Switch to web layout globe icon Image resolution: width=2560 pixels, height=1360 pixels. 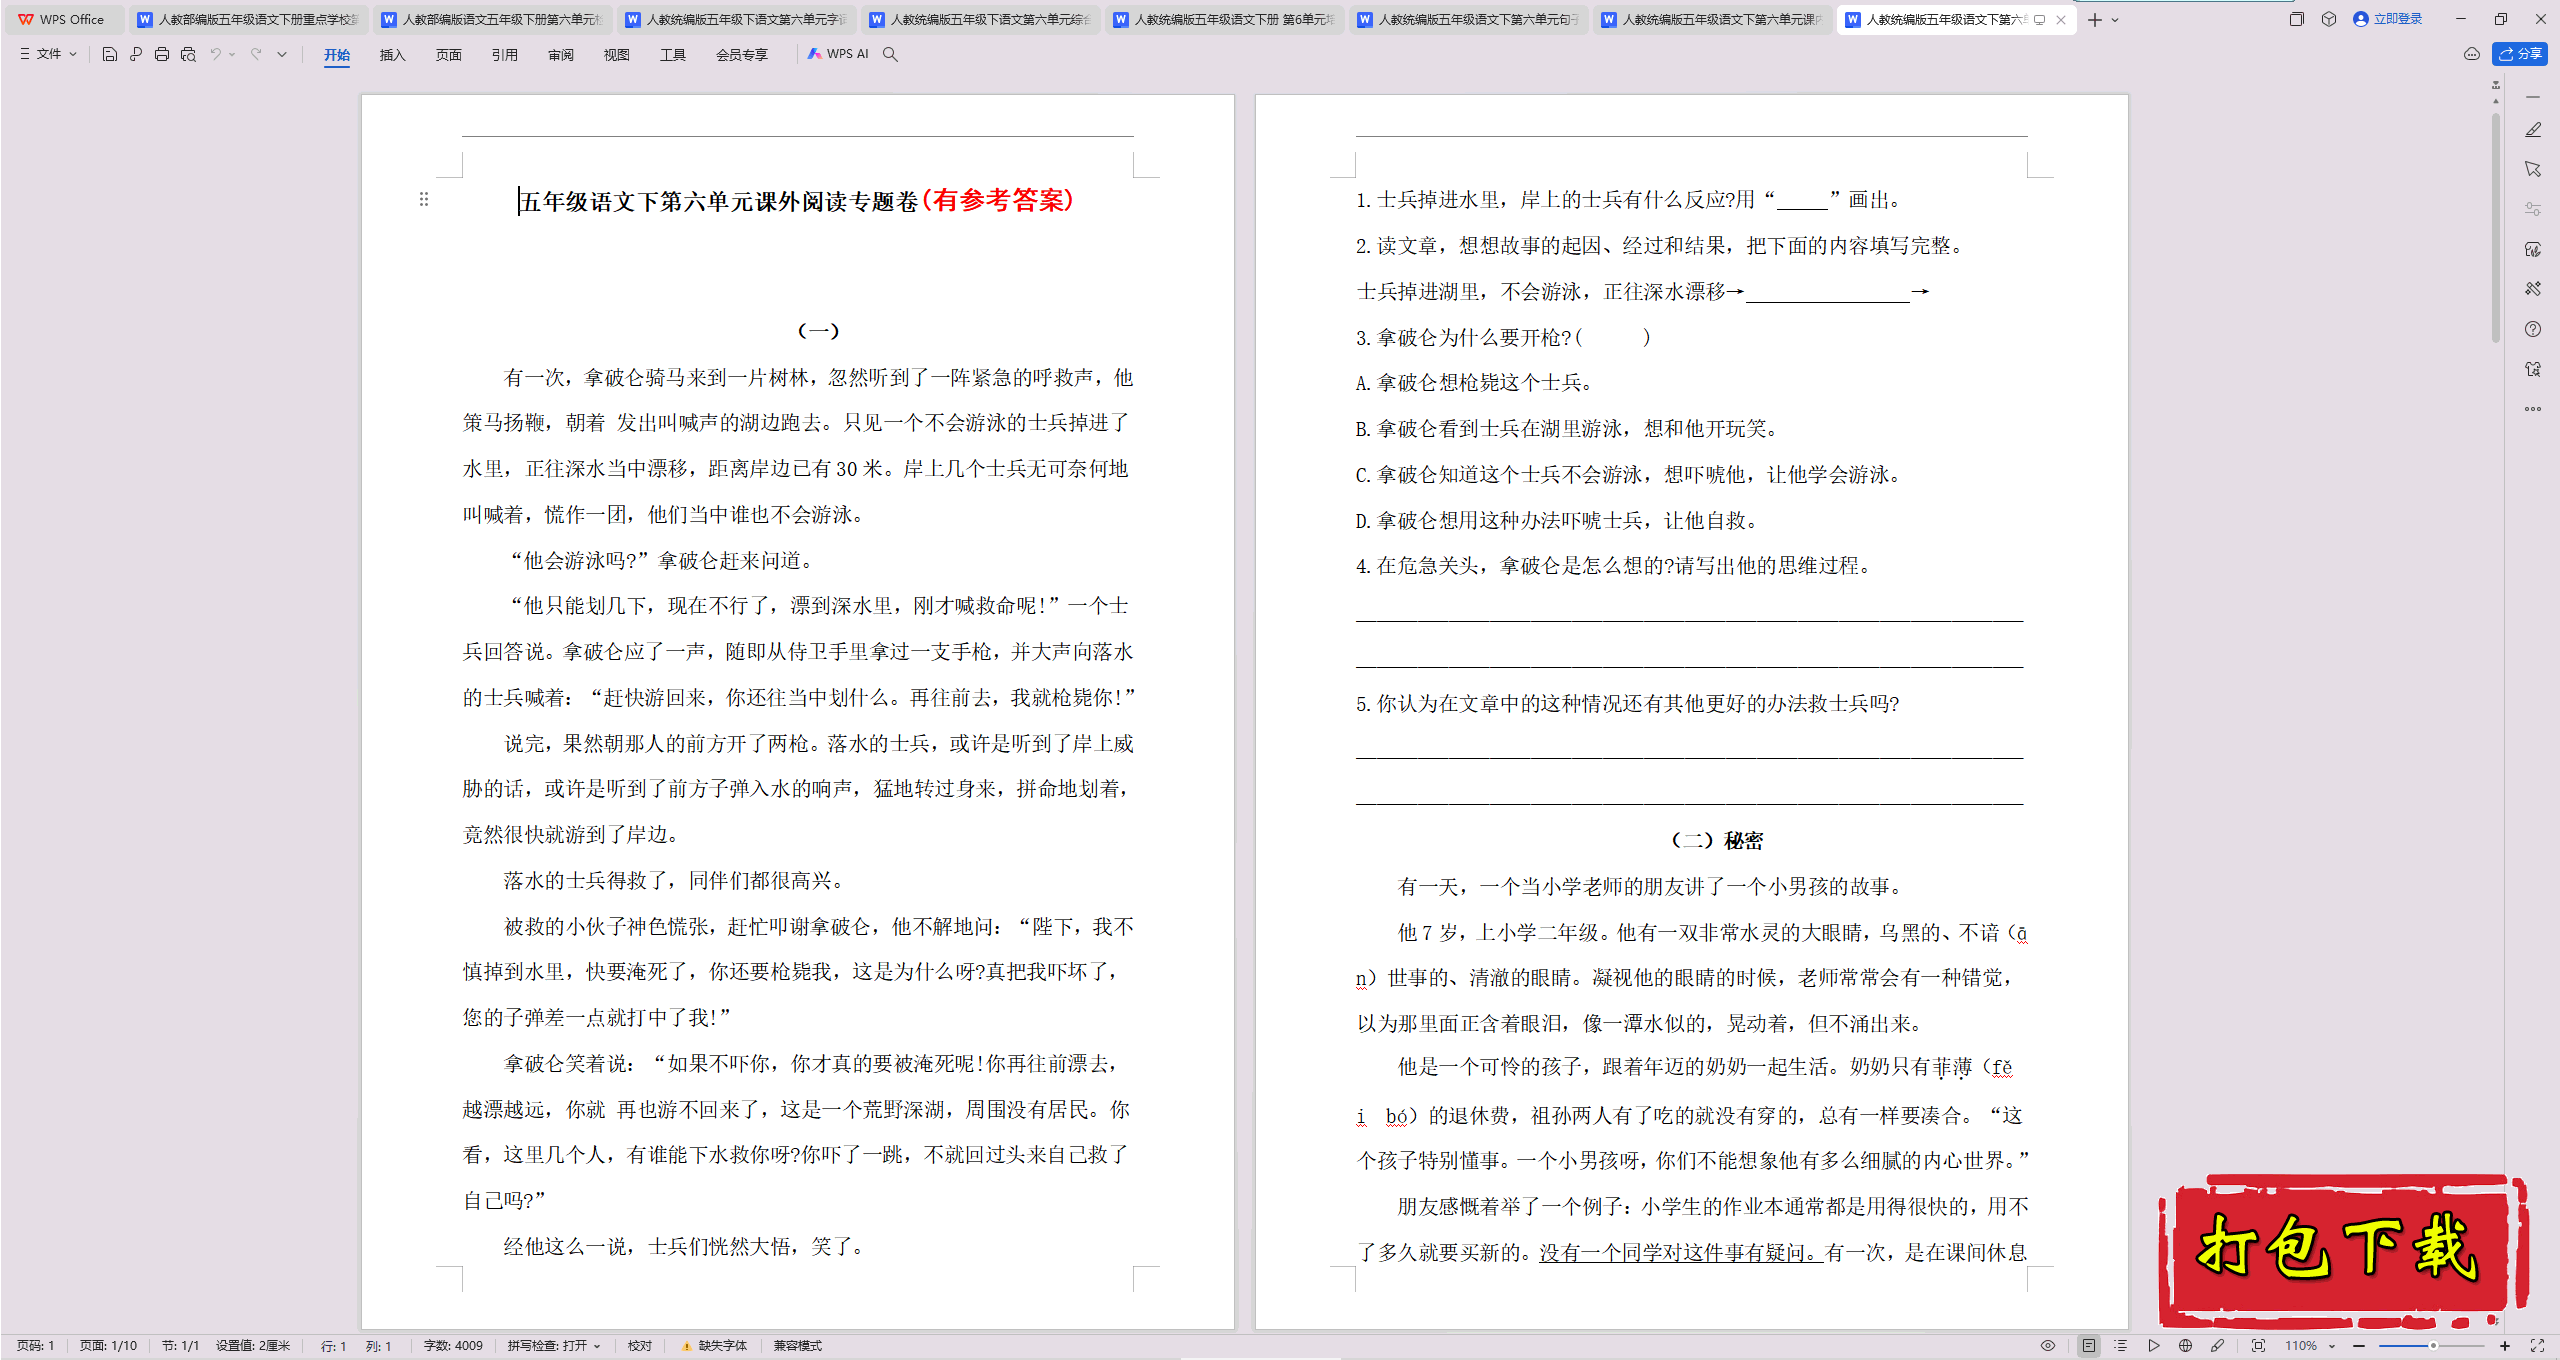point(2185,1346)
